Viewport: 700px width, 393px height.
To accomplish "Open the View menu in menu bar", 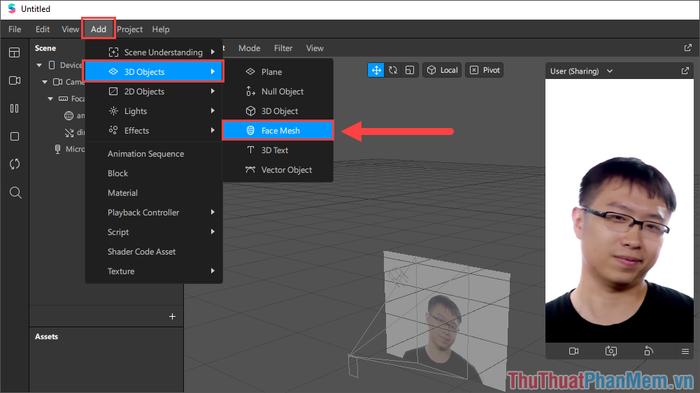I will [70, 29].
